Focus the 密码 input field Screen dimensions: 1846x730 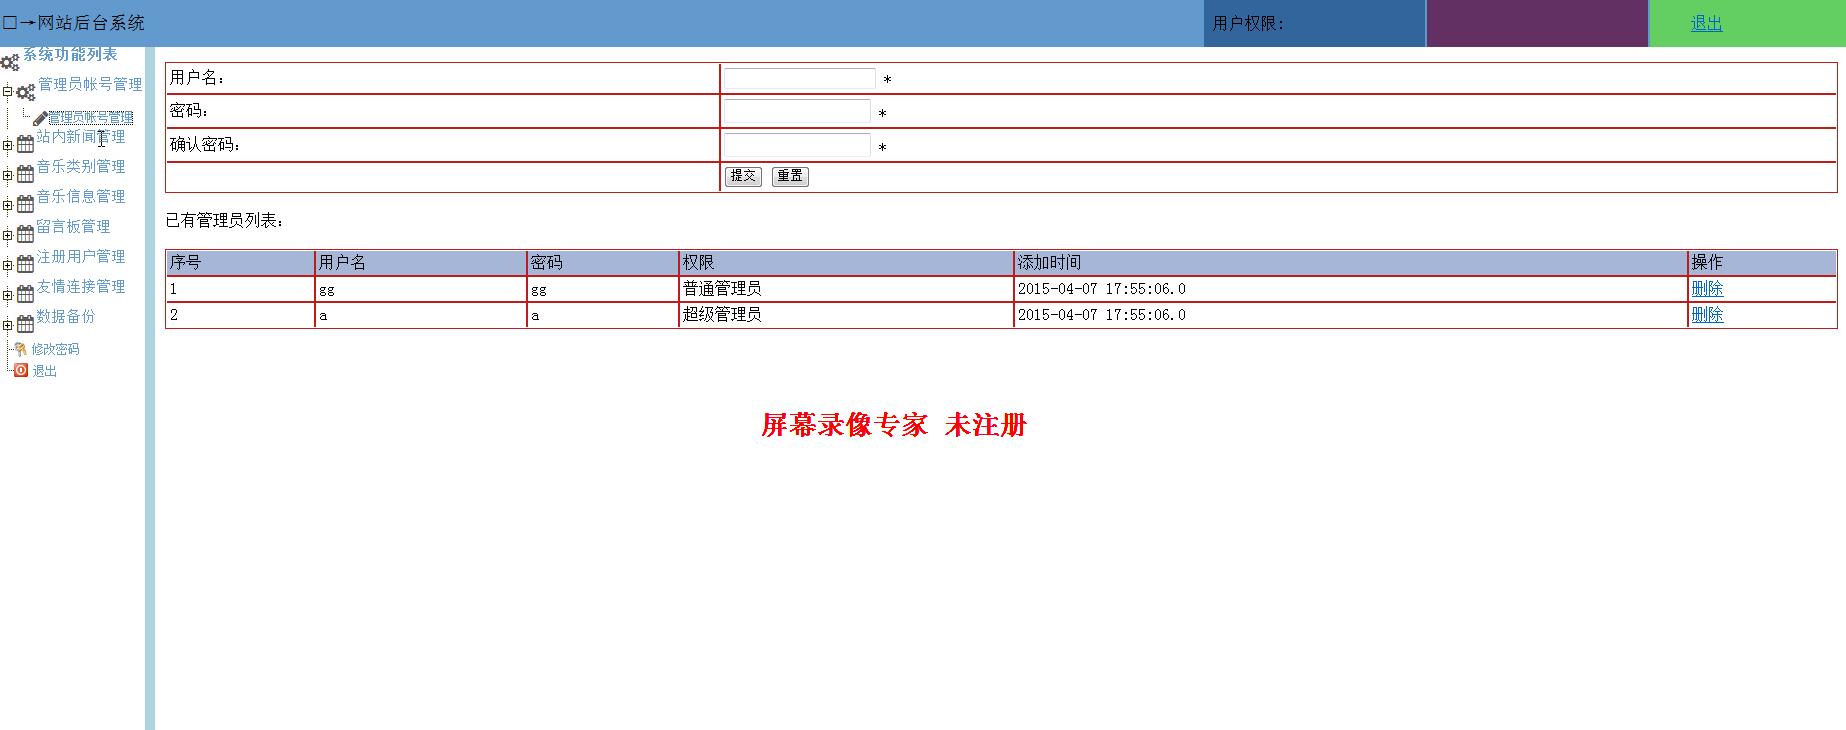(x=797, y=112)
